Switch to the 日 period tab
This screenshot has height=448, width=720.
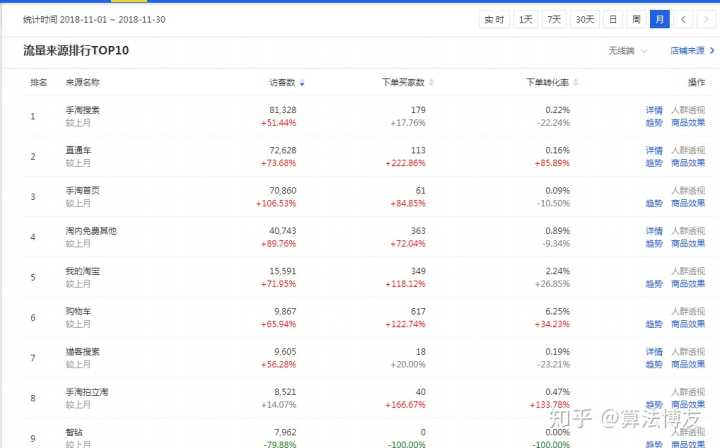pos(613,20)
